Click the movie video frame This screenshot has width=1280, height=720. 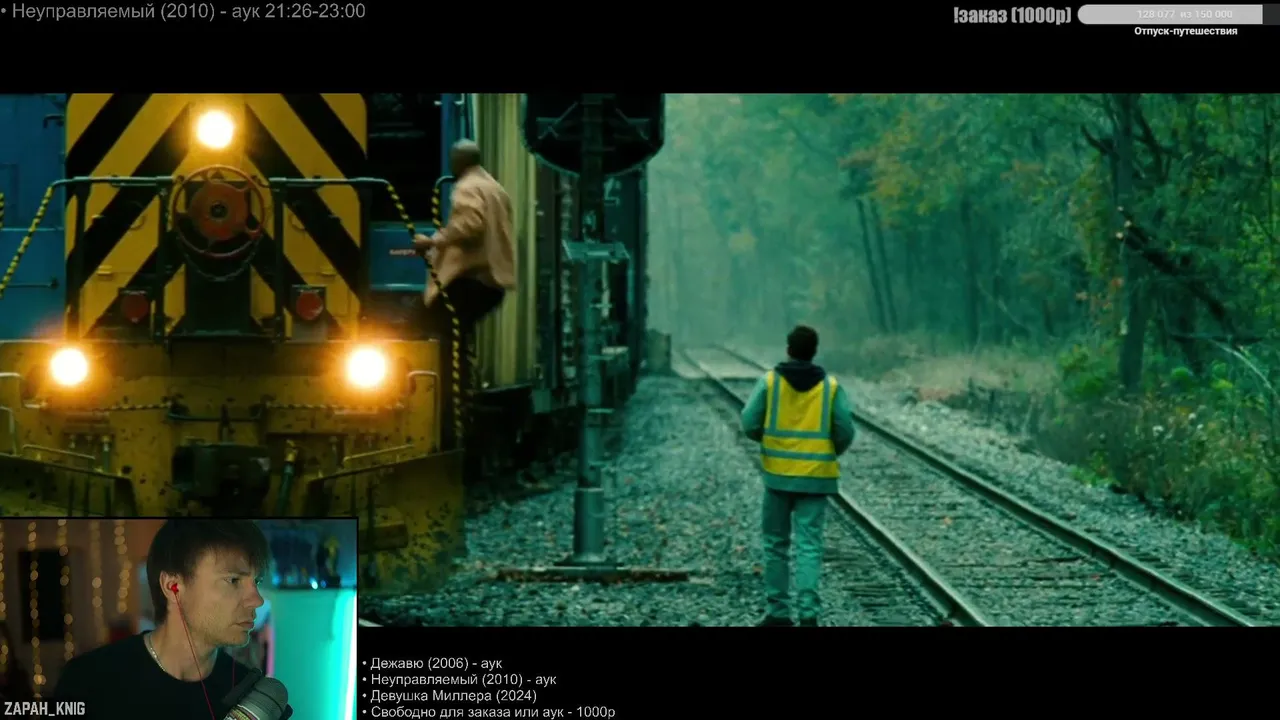coord(640,360)
